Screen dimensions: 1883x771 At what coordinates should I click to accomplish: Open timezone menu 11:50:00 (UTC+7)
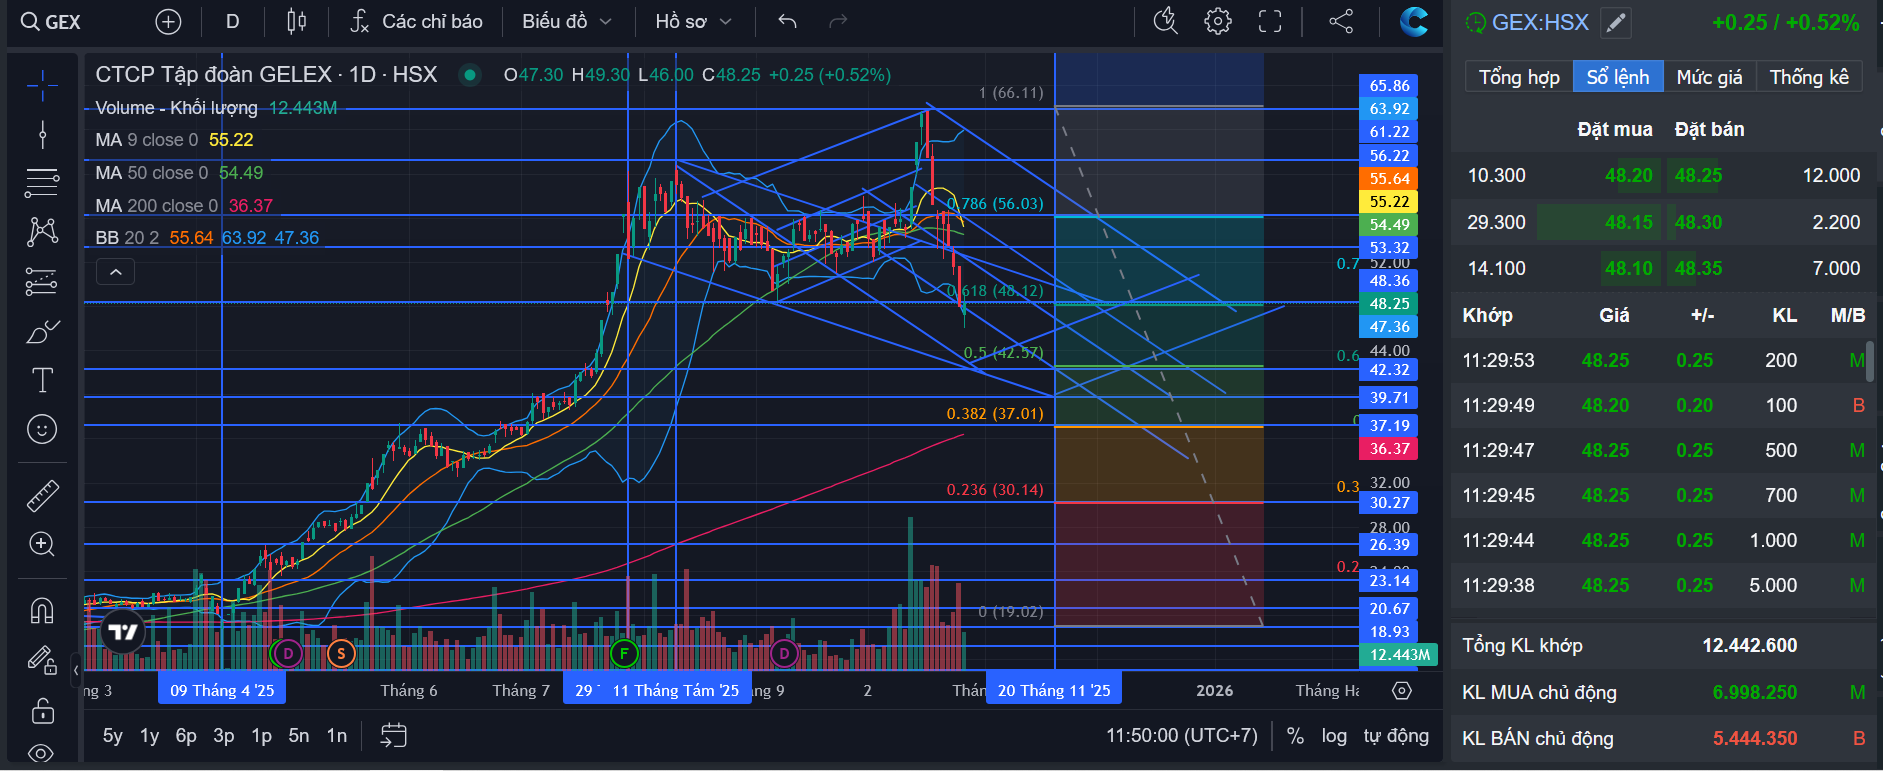[x=1182, y=736]
